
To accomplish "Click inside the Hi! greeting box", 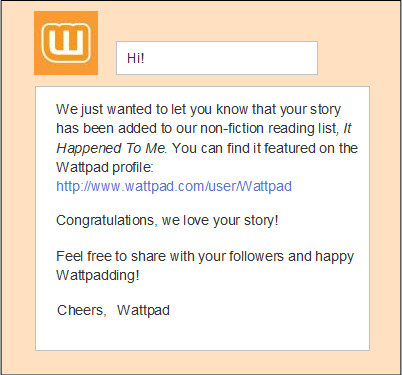I will (217, 58).
